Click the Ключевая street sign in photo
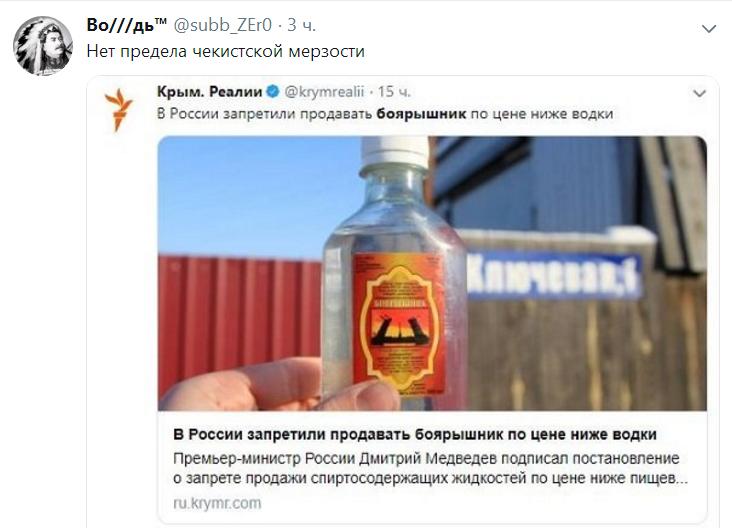 pyautogui.click(x=555, y=275)
